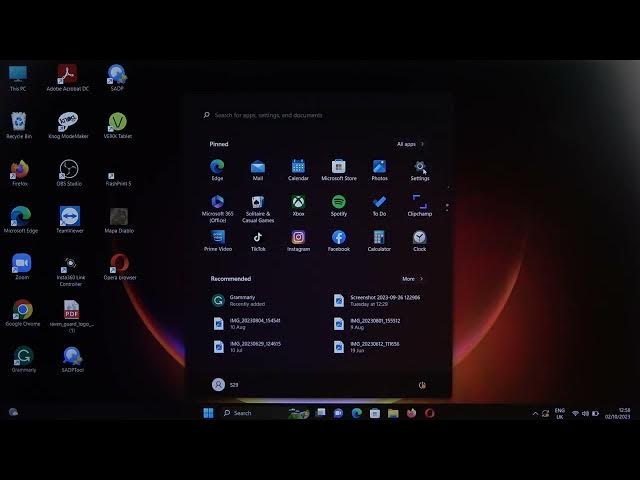Open the user account profile button
The image size is (640, 480).
(x=225, y=384)
